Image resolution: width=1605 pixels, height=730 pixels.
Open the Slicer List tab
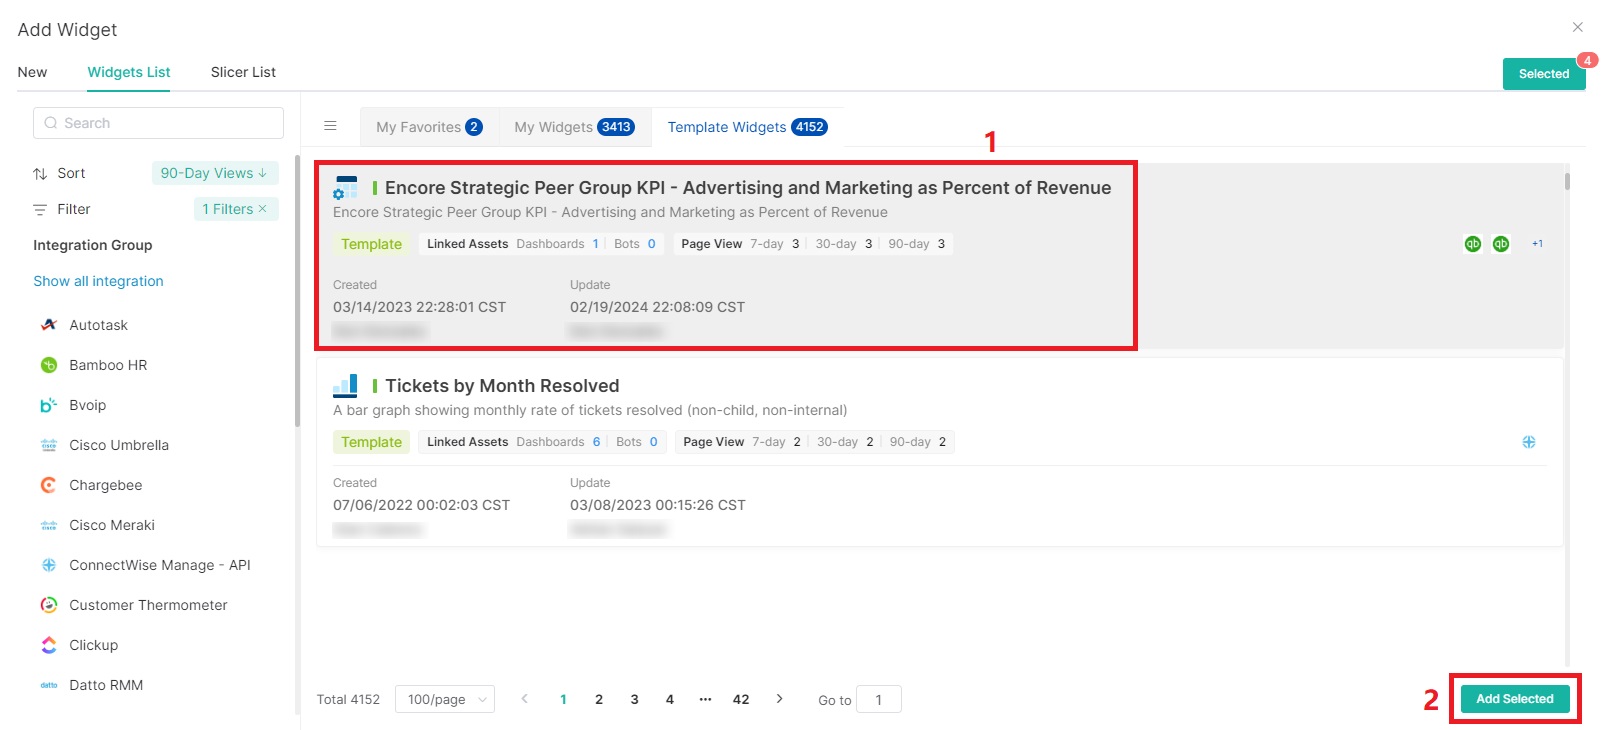click(243, 72)
